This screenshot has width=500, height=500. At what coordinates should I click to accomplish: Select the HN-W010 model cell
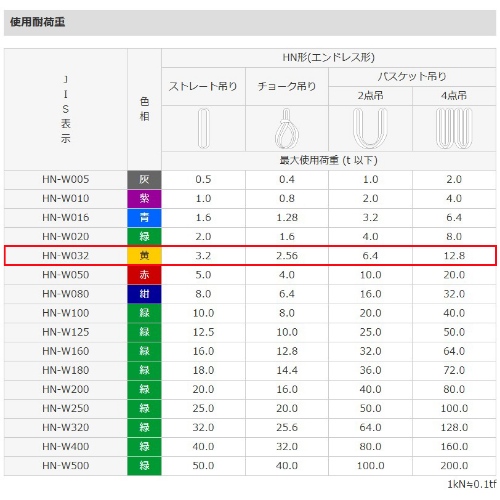point(66,199)
